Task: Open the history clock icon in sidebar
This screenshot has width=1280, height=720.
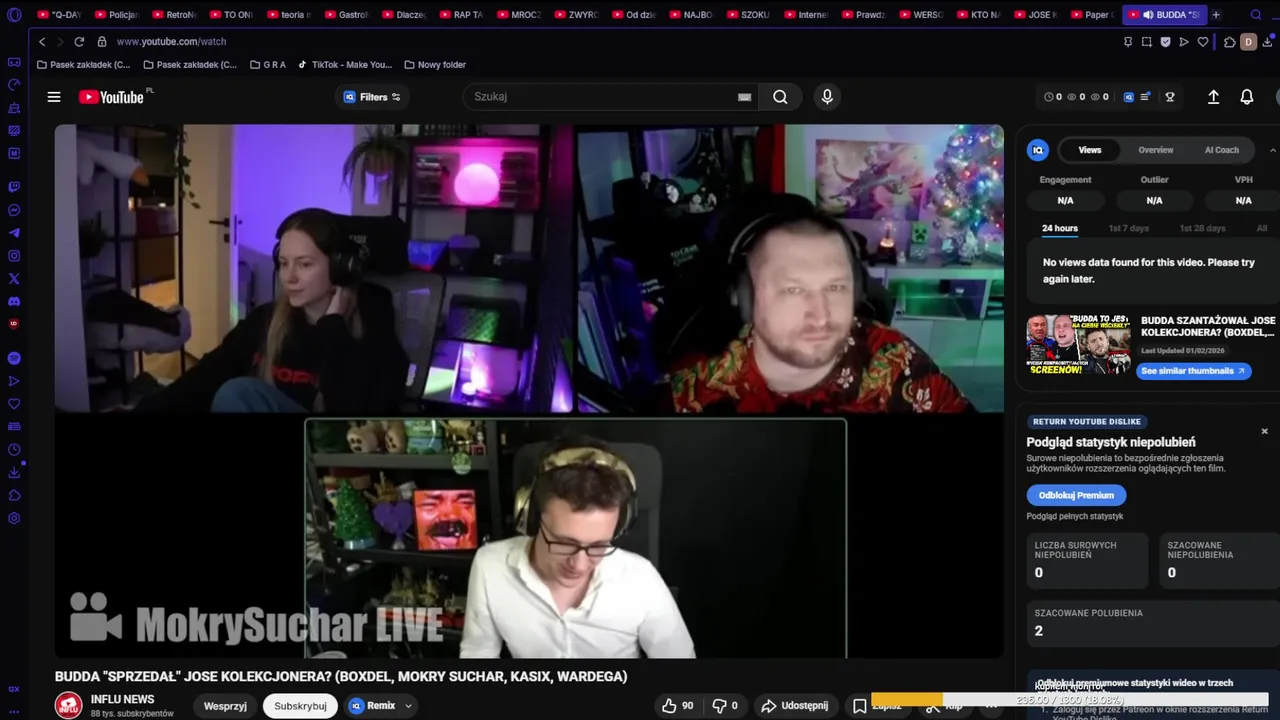Action: [x=14, y=450]
